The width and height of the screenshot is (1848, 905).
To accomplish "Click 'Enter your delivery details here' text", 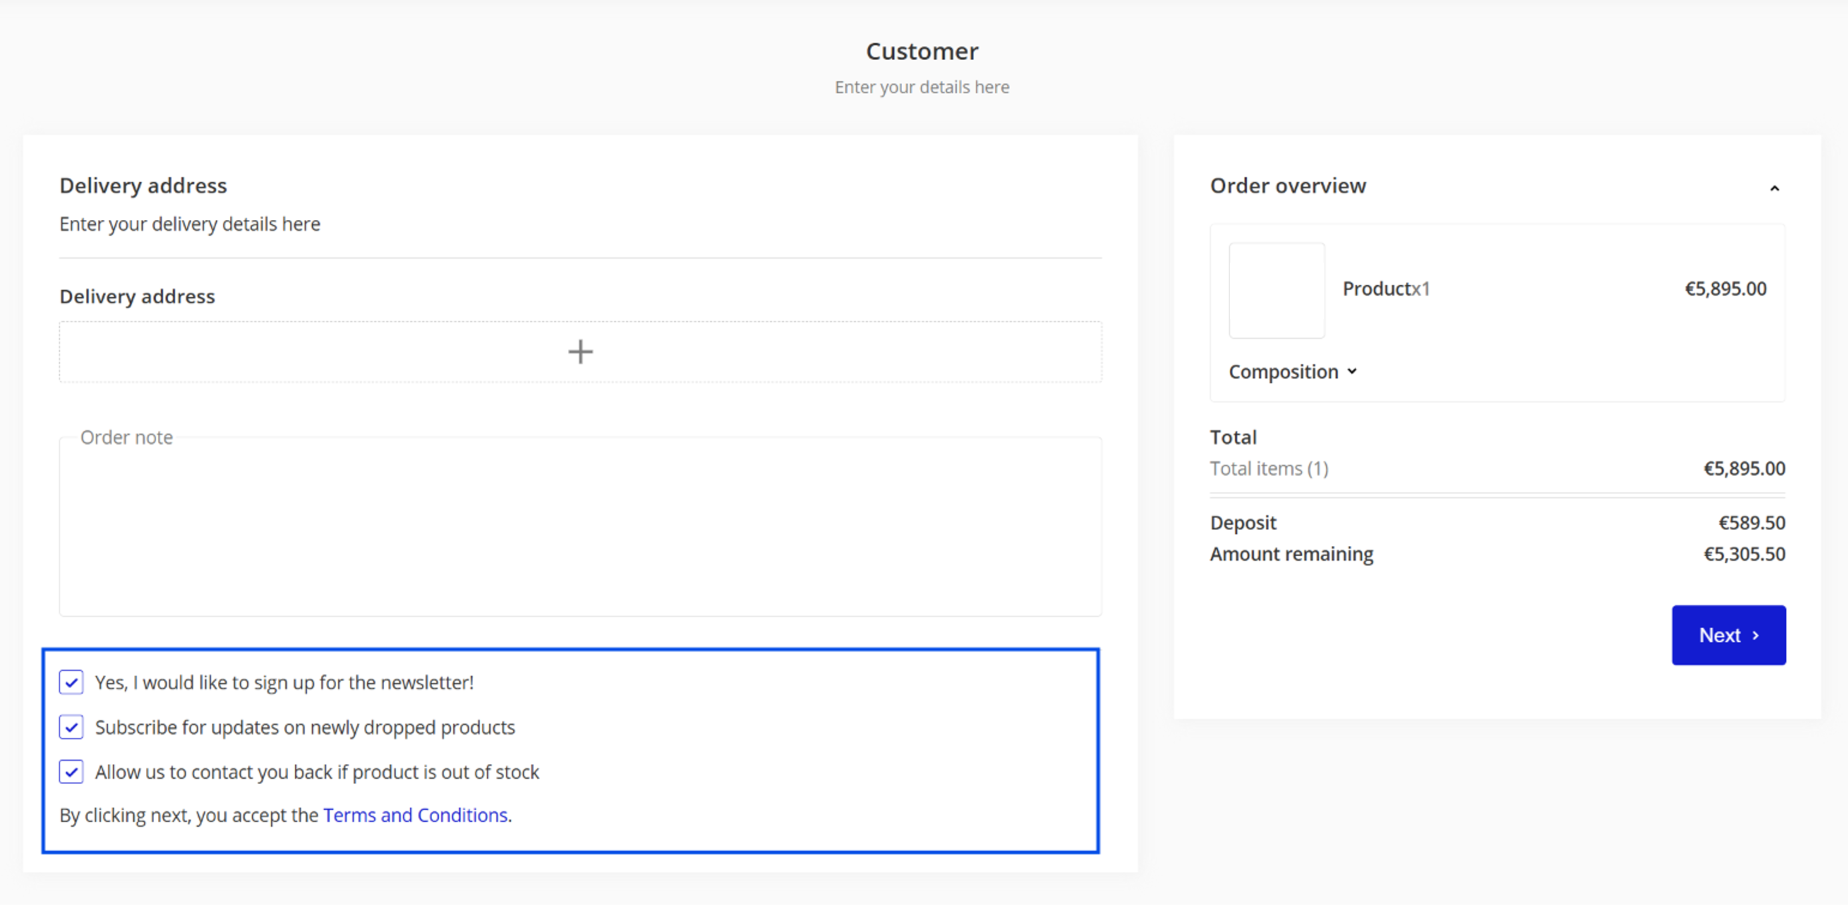I will tap(190, 224).
